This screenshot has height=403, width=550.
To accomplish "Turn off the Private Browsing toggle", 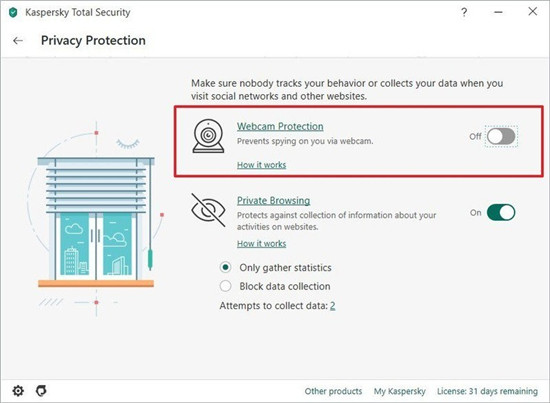I will pyautogui.click(x=501, y=213).
